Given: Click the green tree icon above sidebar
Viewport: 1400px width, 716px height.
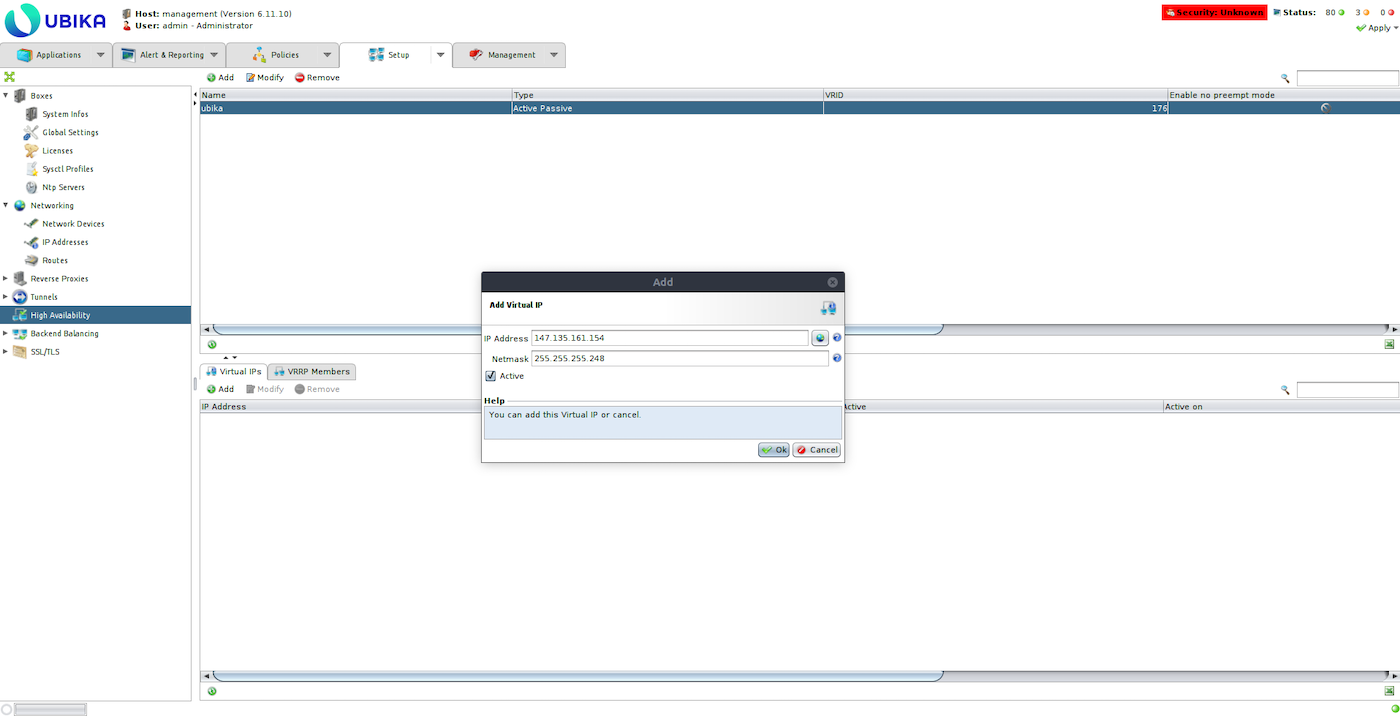Looking at the screenshot, I should tap(9, 77).
